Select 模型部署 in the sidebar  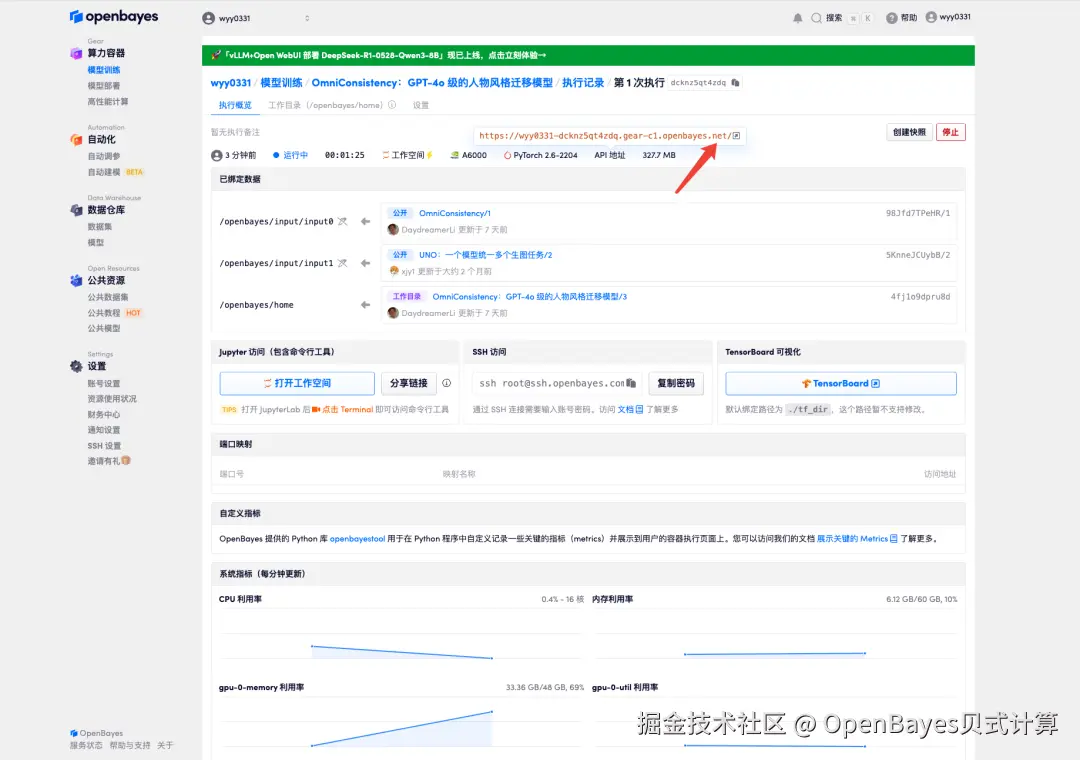point(104,85)
